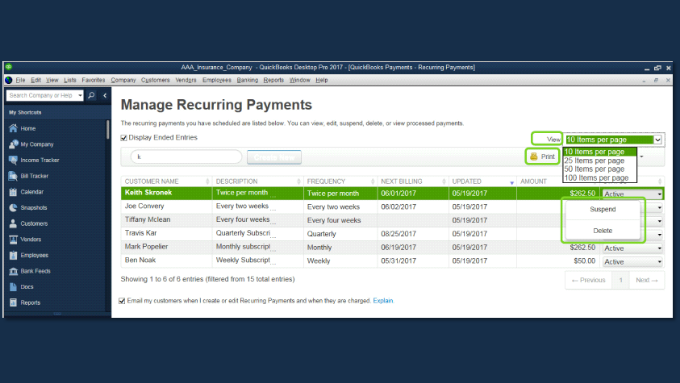Select the Travis Kar row
Viewport: 680px width, 383px height.
[392, 233]
